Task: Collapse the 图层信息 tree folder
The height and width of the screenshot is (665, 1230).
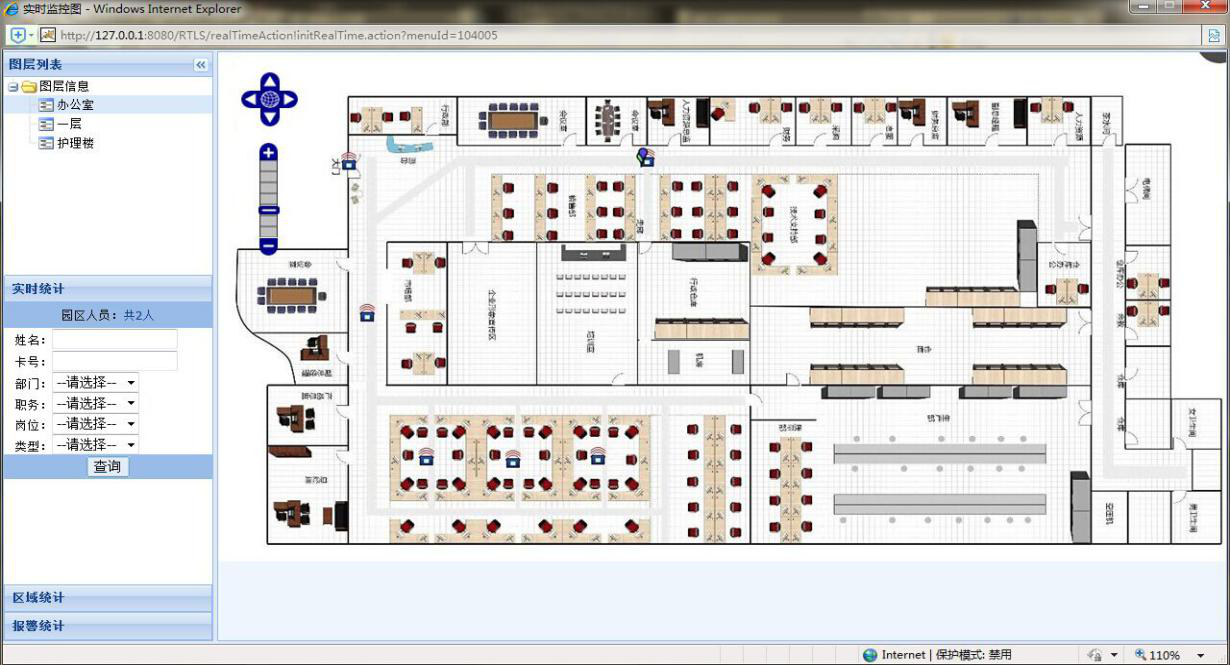Action: (x=13, y=87)
